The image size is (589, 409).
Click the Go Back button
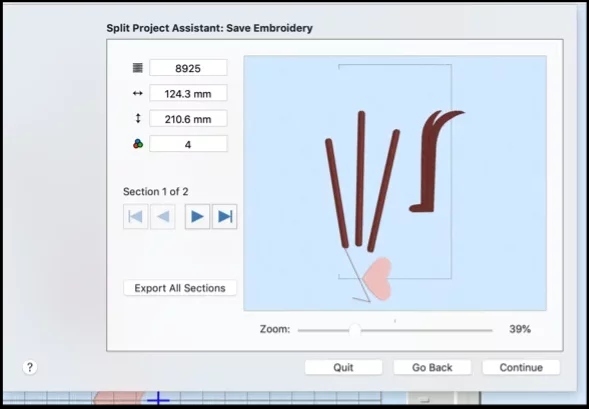coord(432,367)
